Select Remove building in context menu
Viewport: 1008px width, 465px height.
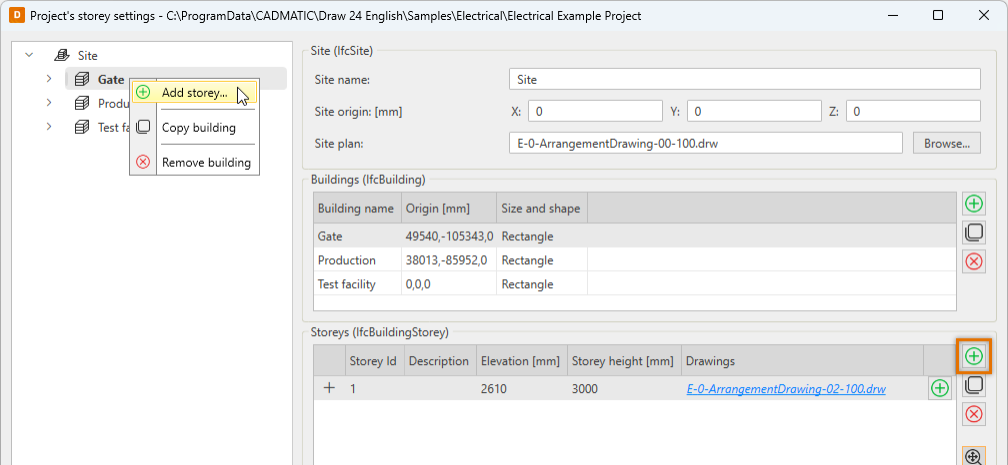(x=205, y=162)
